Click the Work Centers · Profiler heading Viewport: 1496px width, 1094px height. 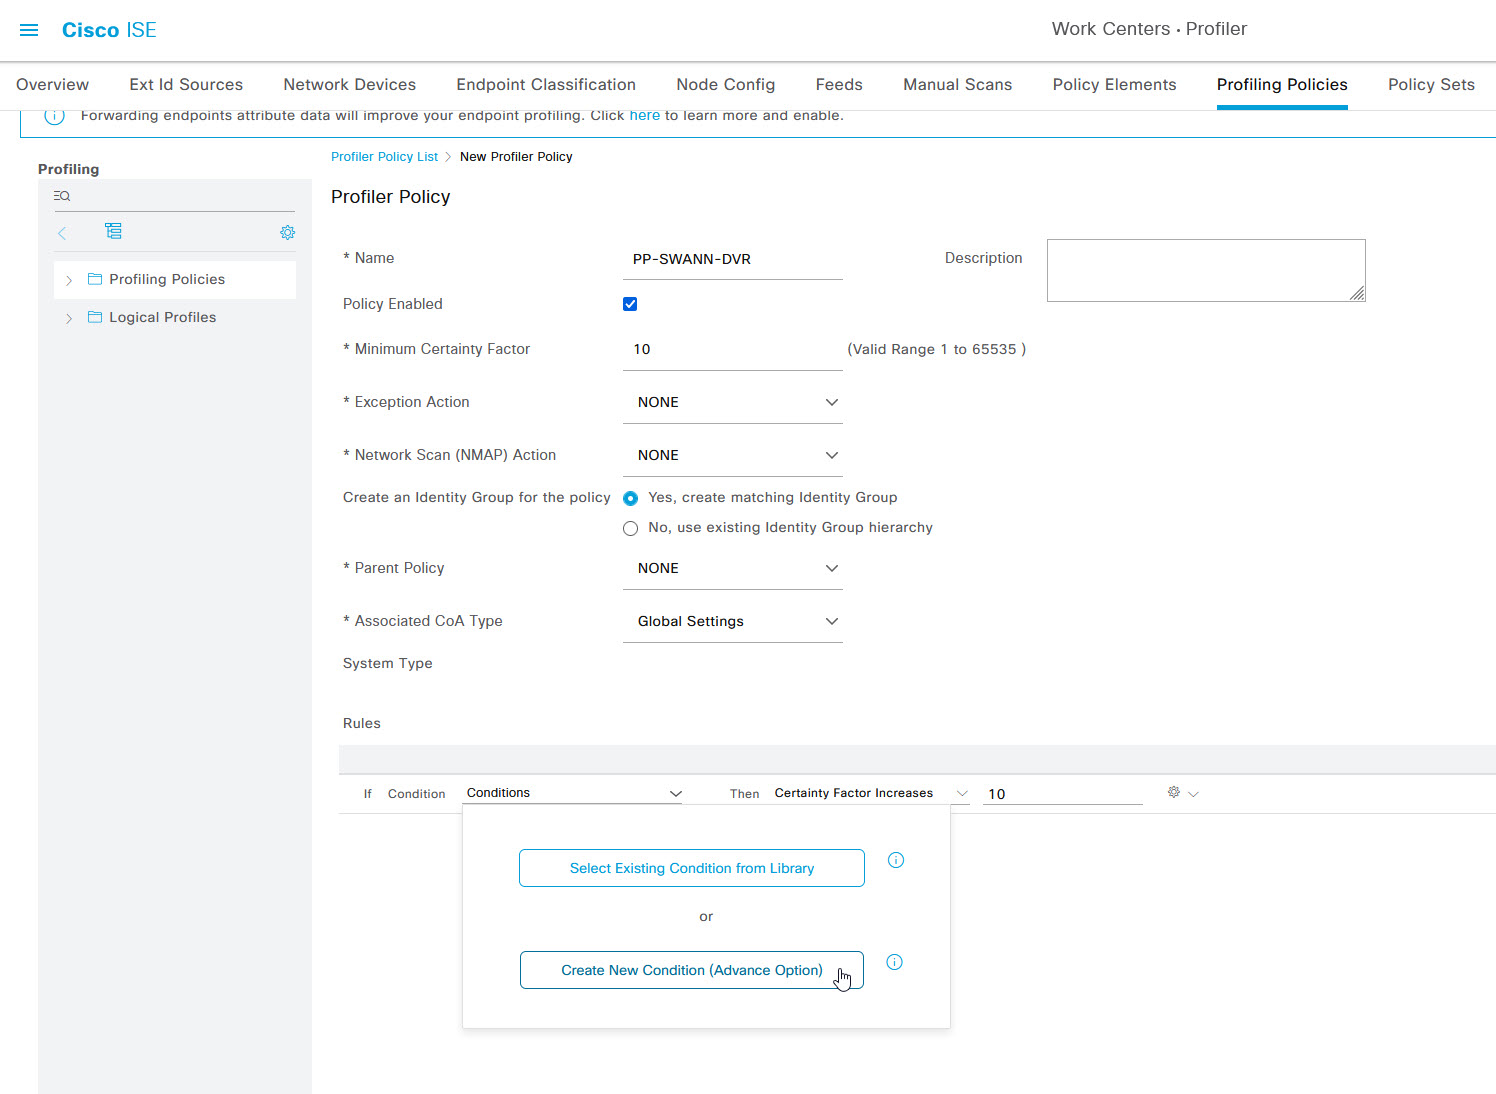(1149, 29)
